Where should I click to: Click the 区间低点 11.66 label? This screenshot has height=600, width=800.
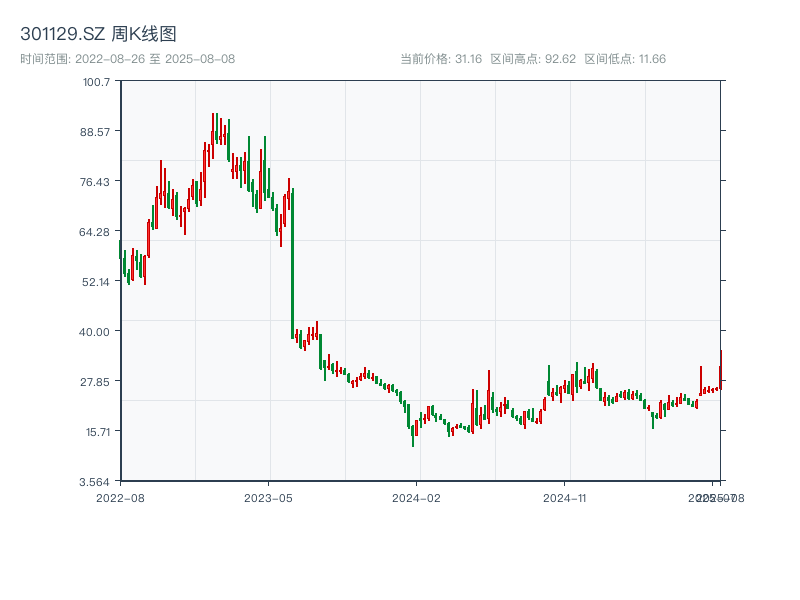coord(625,59)
